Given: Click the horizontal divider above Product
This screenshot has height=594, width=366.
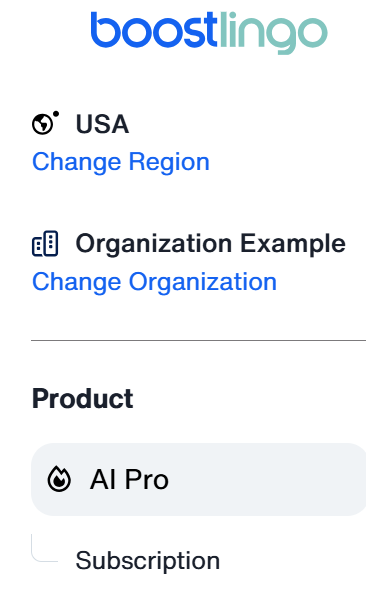Looking at the screenshot, I should pyautogui.click(x=199, y=341).
